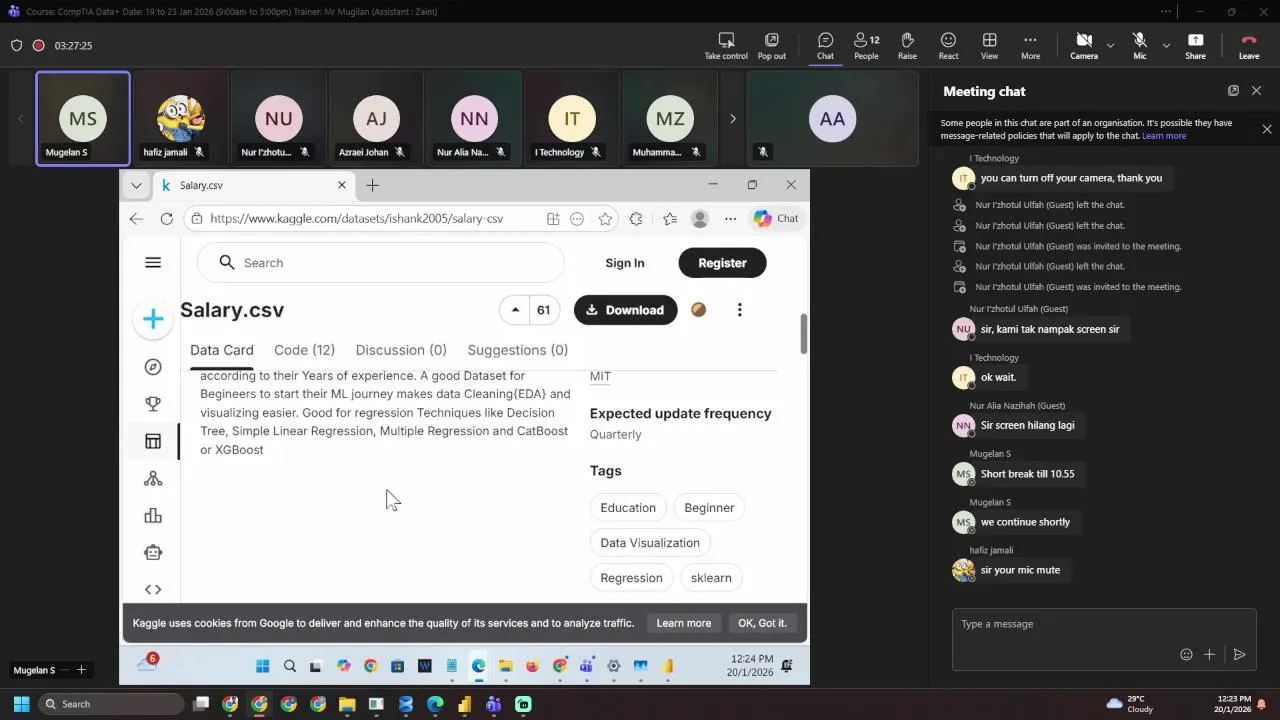This screenshot has width=1280, height=720.
Task: Select hafiz jamali participant tile
Action: point(181,118)
